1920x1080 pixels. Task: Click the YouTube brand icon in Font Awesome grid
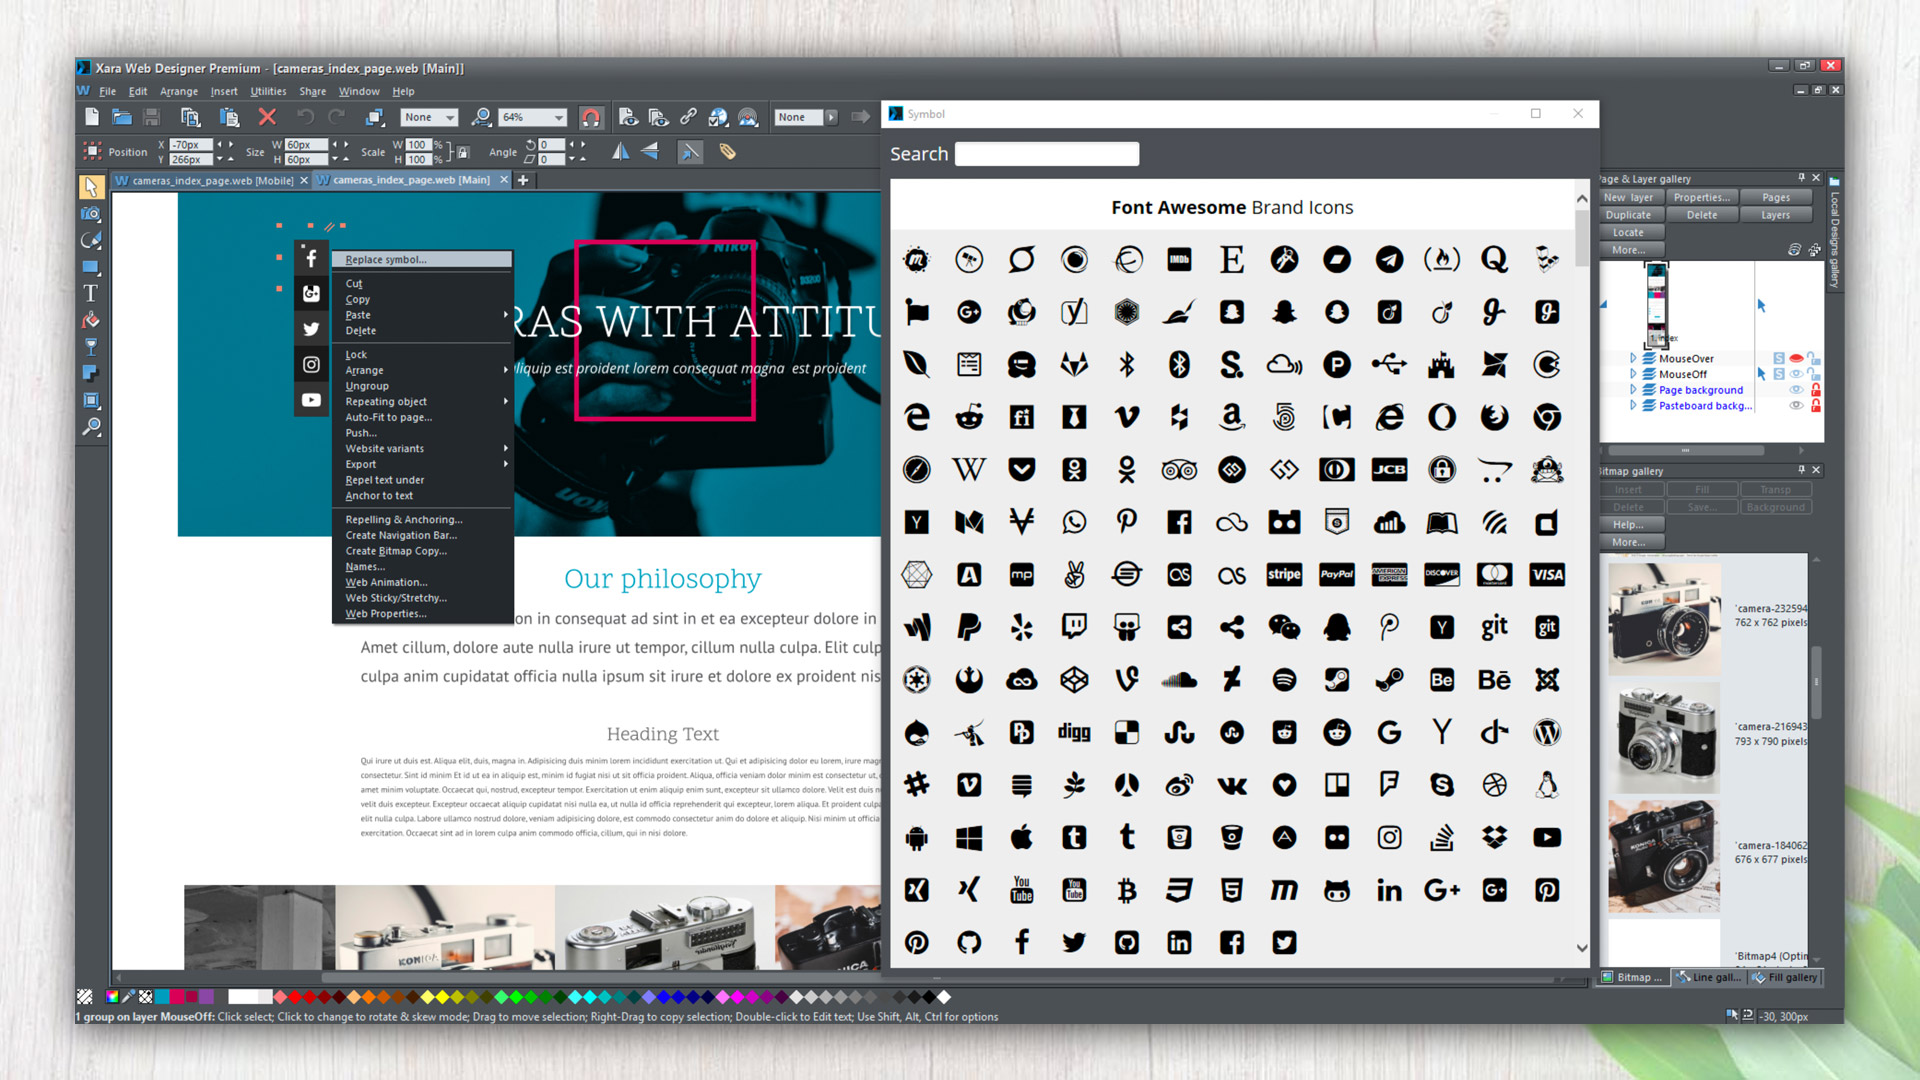(1547, 837)
